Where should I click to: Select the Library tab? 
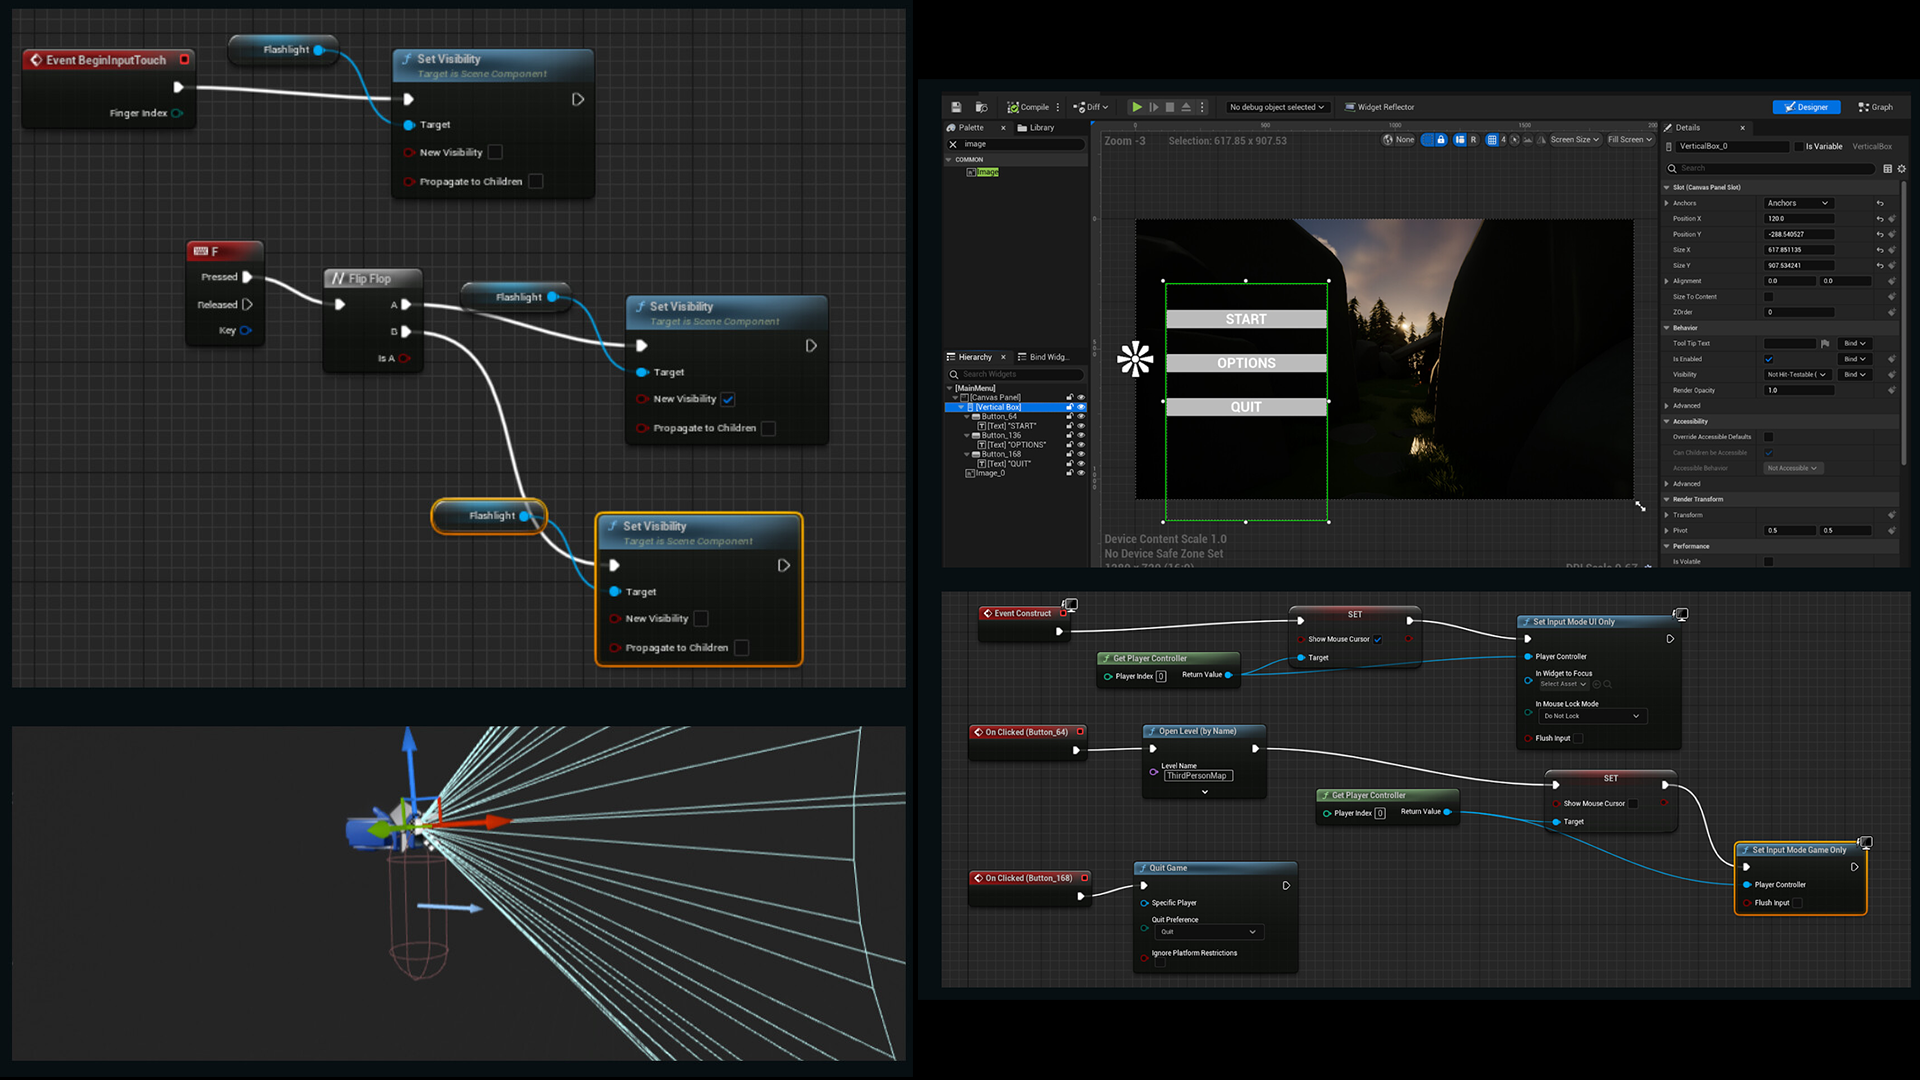click(1036, 128)
